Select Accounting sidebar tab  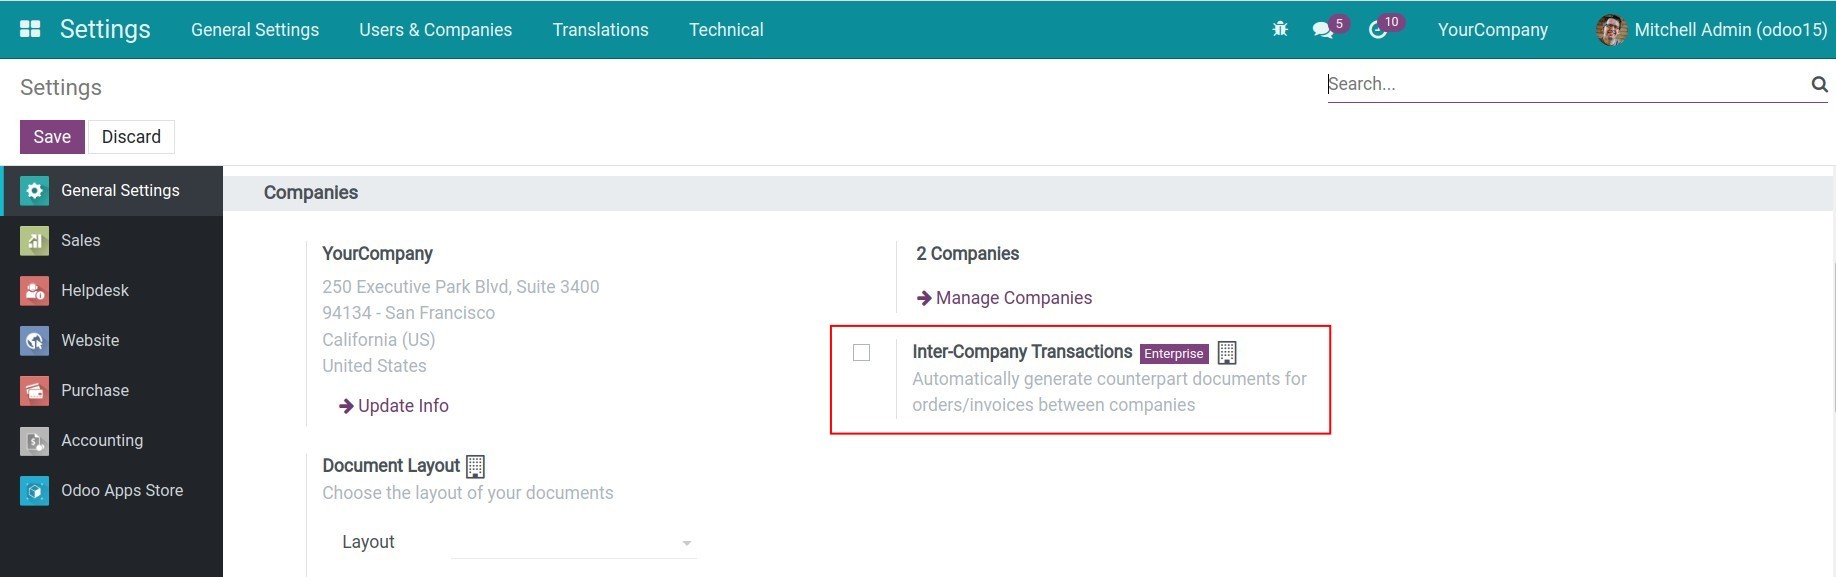point(111,441)
